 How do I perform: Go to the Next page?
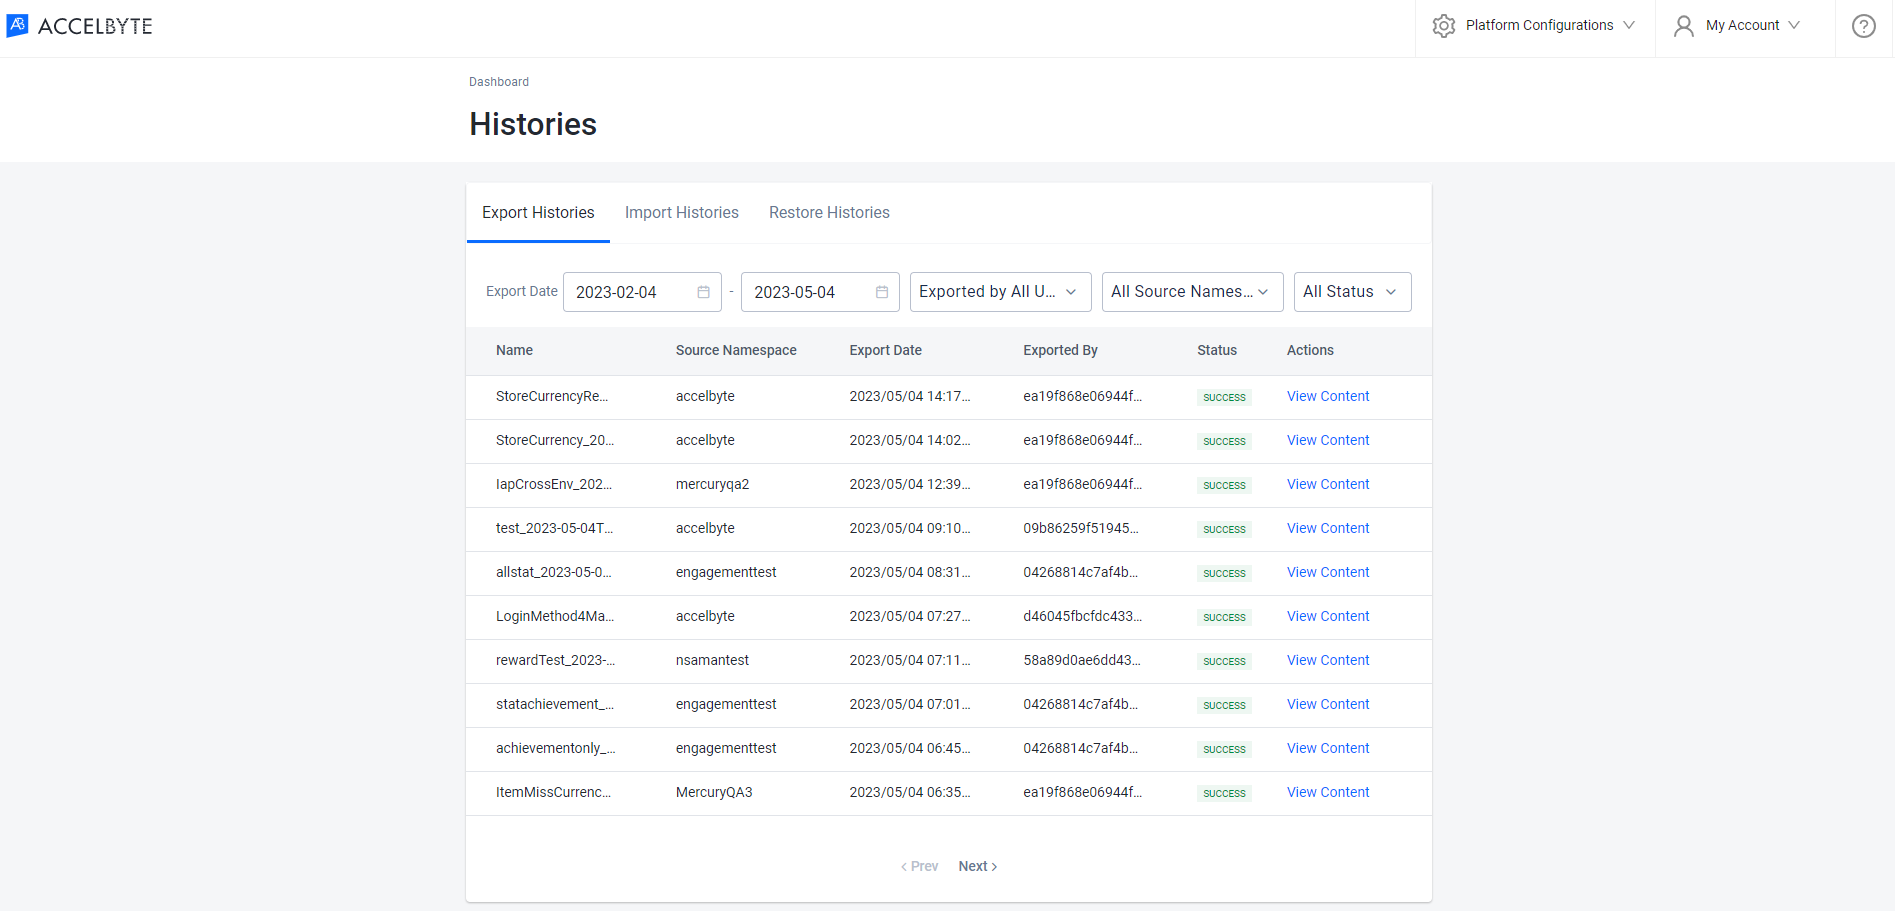pos(978,867)
